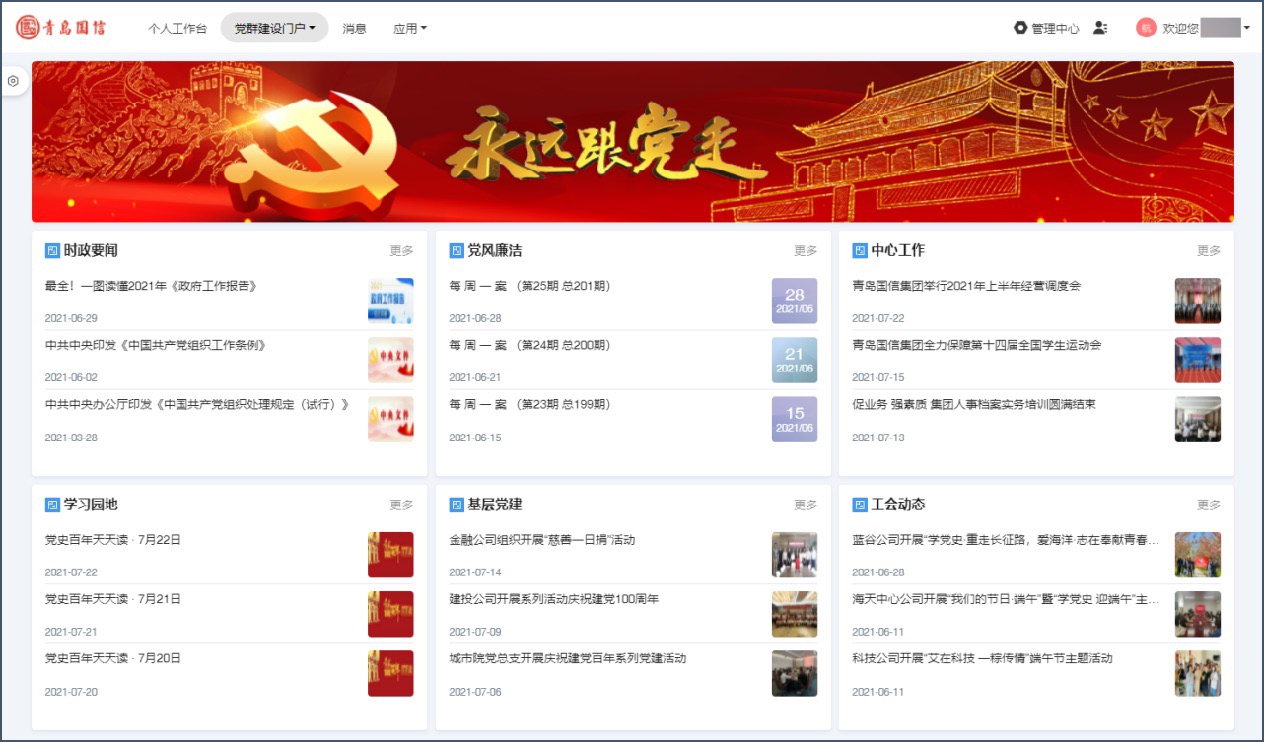Click the user avatar icon
Image resolution: width=1264 pixels, height=742 pixels.
(x=1146, y=28)
